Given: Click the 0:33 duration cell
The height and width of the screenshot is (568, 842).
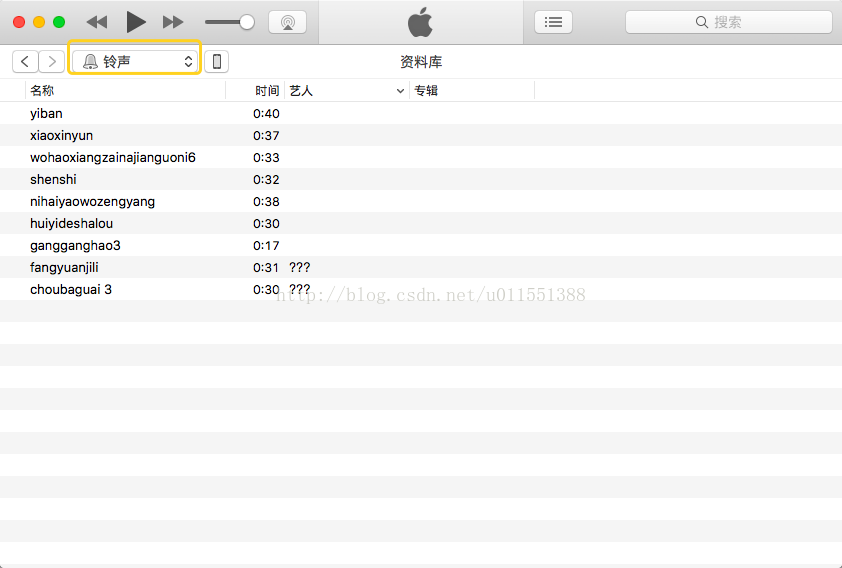Looking at the screenshot, I should pos(266,157).
